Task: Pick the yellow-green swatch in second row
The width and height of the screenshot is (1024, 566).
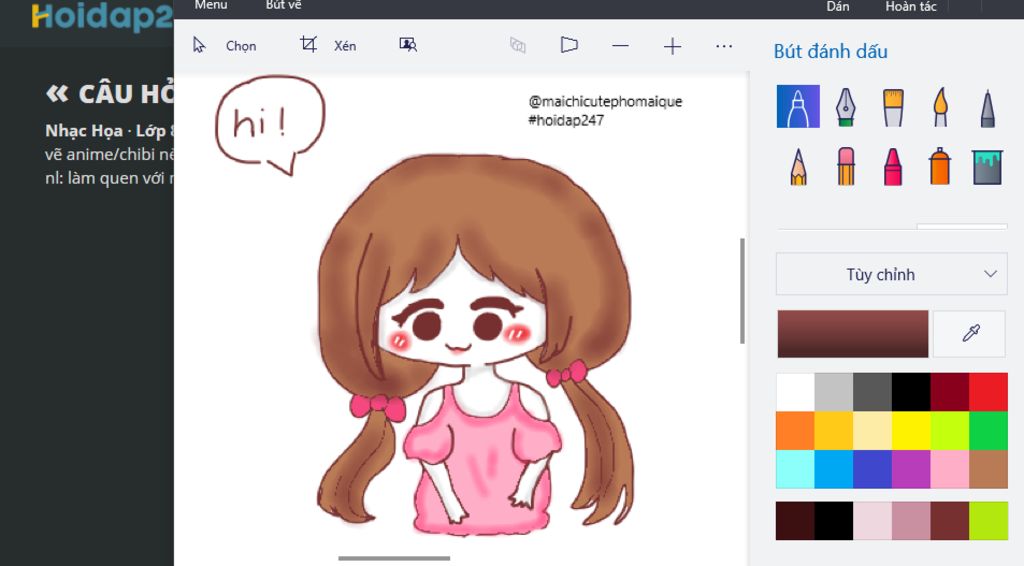Action: click(949, 430)
